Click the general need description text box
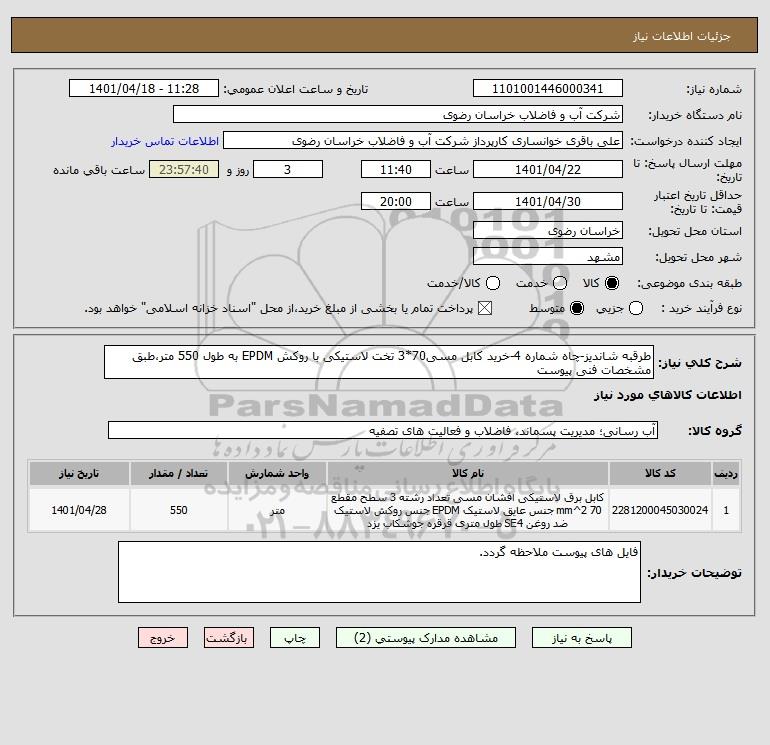This screenshot has height=745, width=770. click(379, 362)
